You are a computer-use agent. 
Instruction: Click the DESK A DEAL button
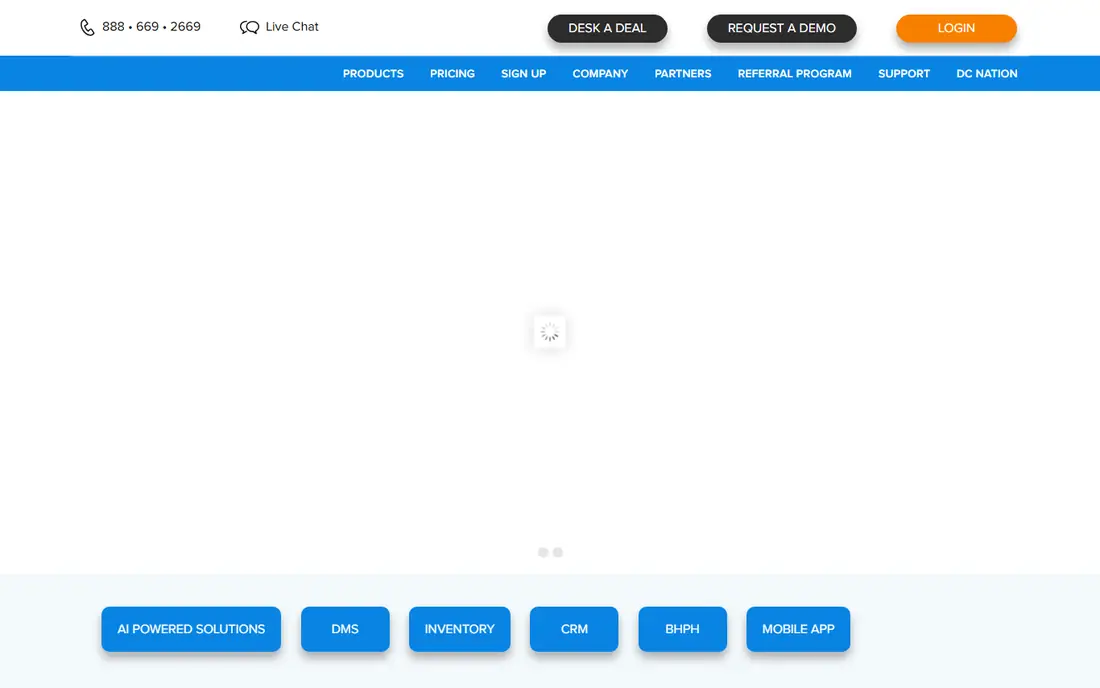pos(607,28)
